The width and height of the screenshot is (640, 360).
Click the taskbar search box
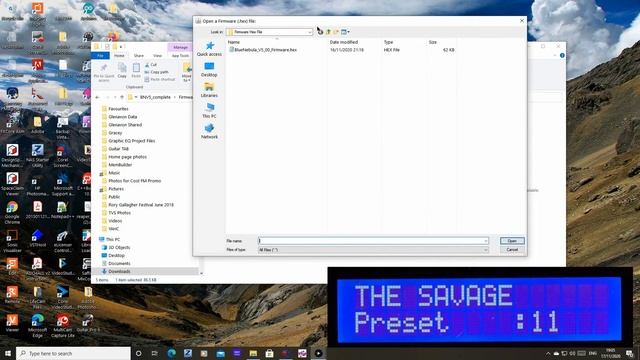pos(73,353)
